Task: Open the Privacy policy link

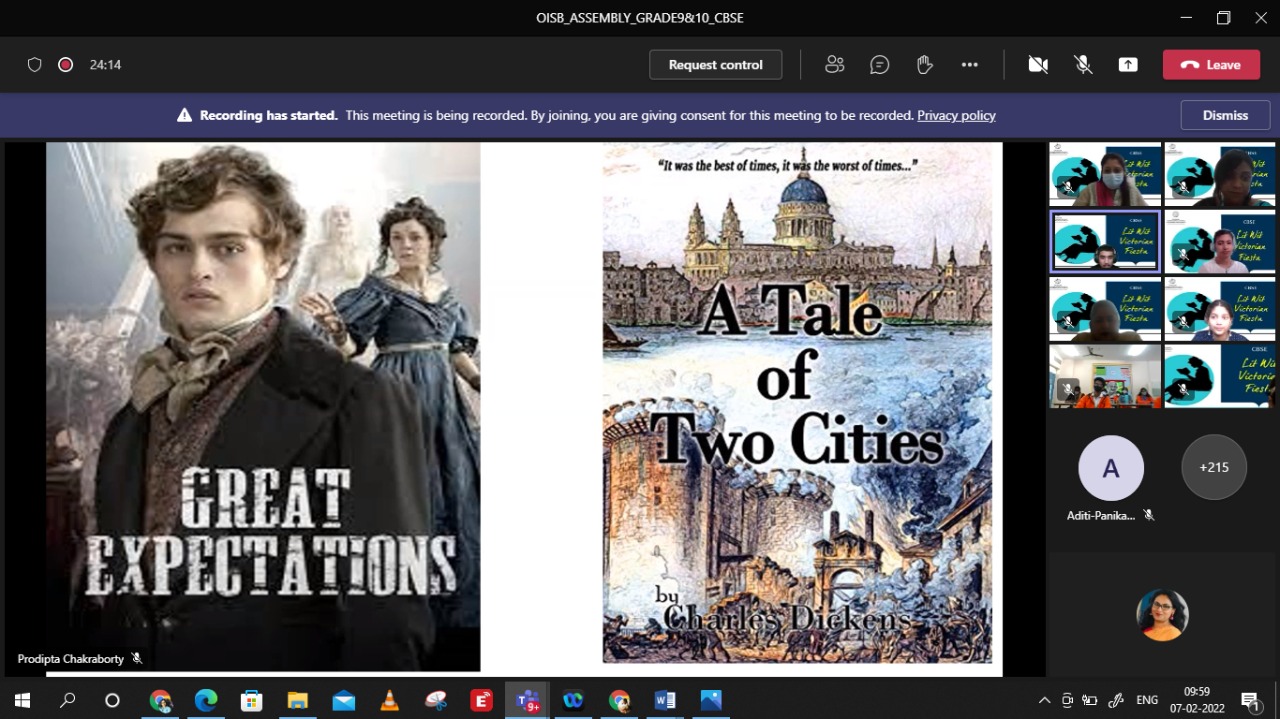Action: coord(956,115)
